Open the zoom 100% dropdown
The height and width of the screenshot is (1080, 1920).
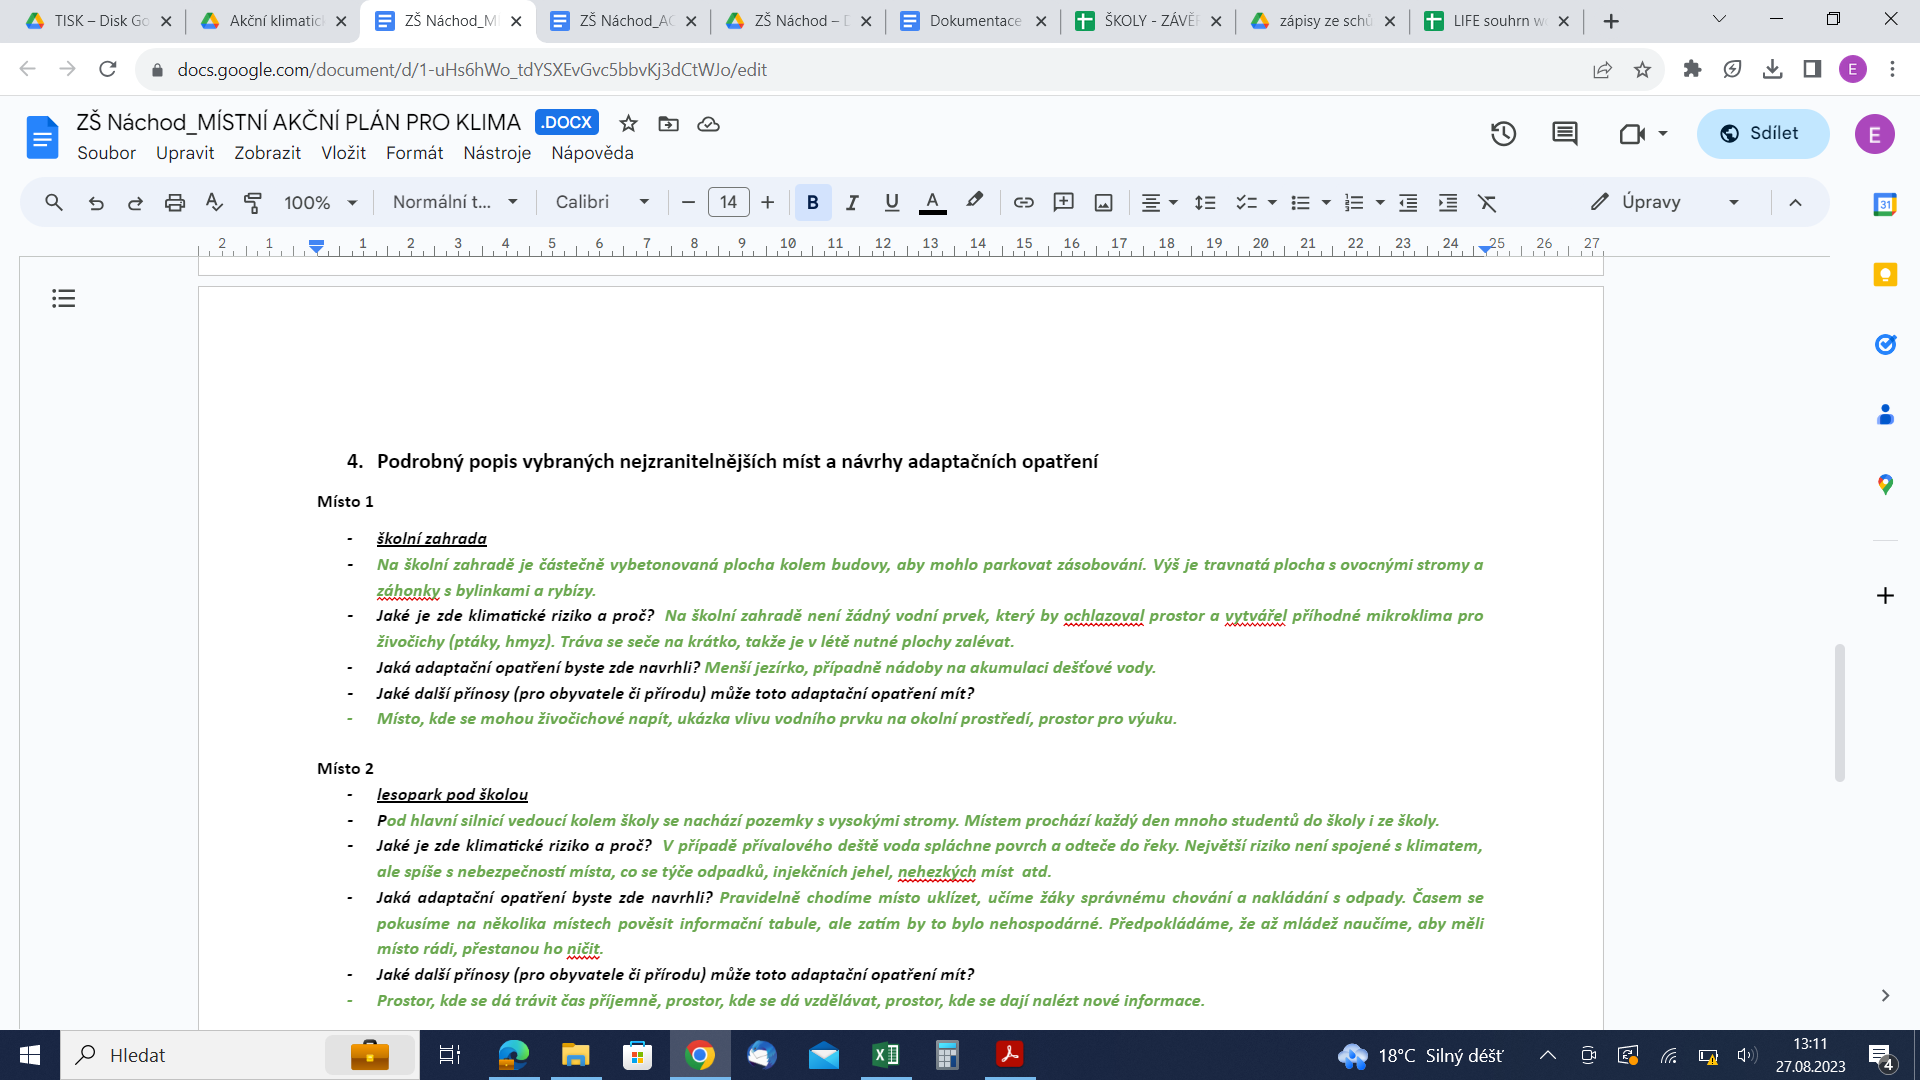click(320, 203)
